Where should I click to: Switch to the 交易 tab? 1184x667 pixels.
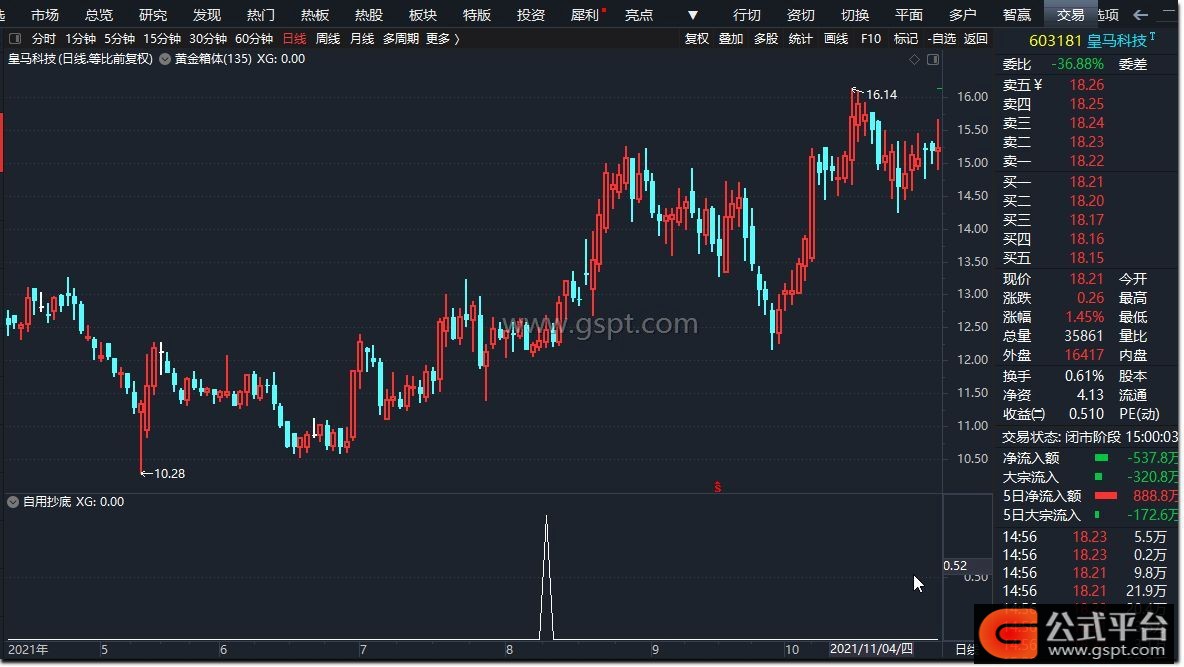[1071, 14]
